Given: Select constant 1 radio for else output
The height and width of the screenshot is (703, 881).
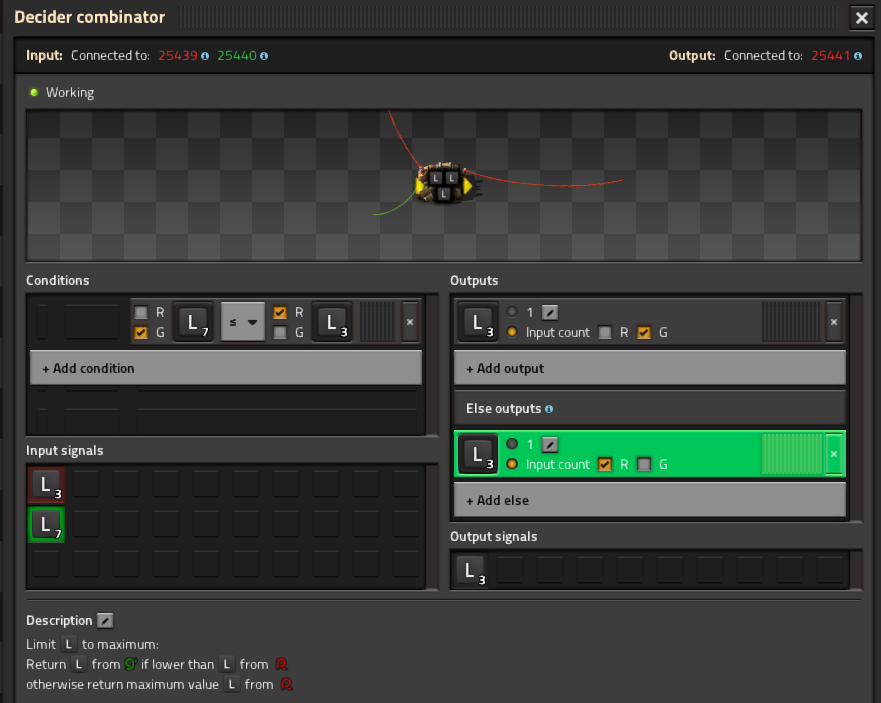Looking at the screenshot, I should pos(512,444).
